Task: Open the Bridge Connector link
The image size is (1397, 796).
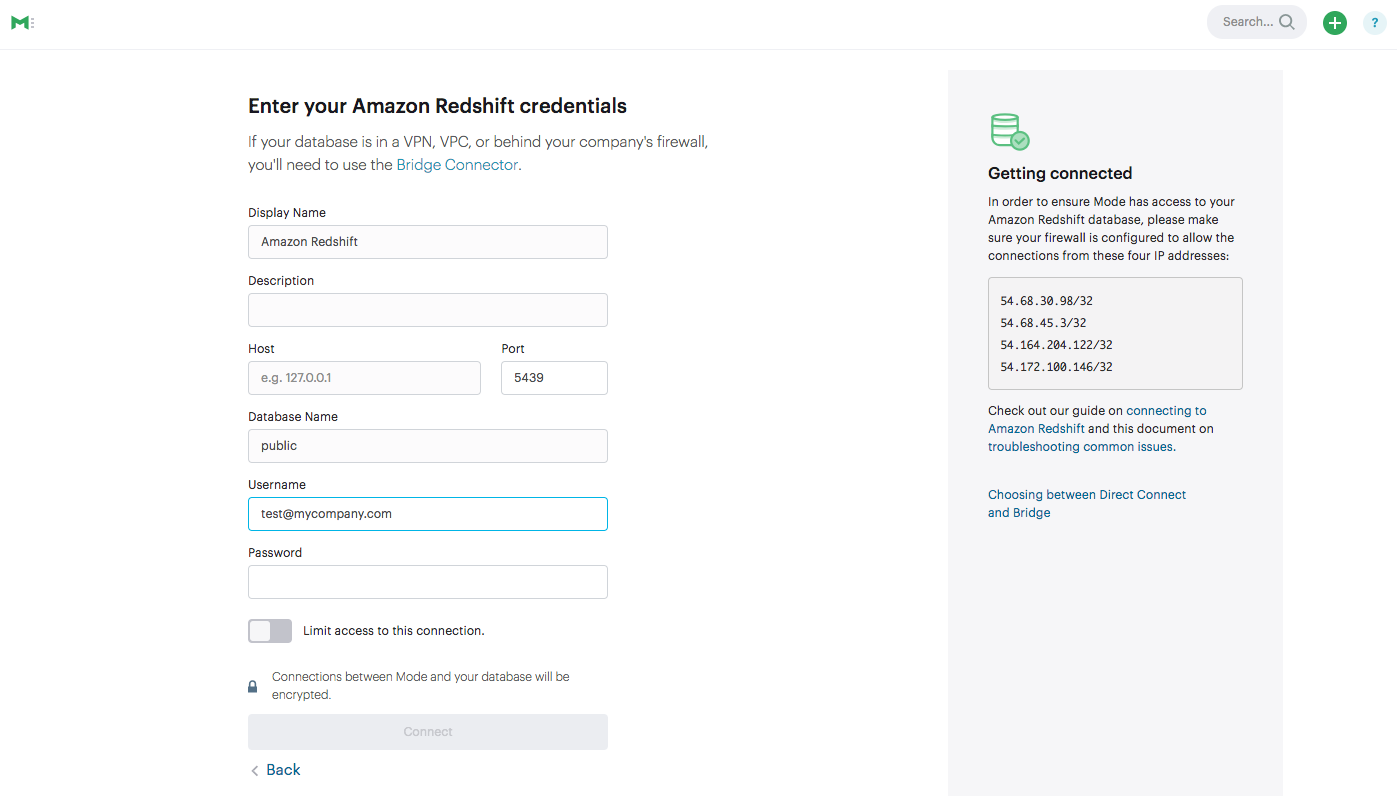Action: point(457,165)
